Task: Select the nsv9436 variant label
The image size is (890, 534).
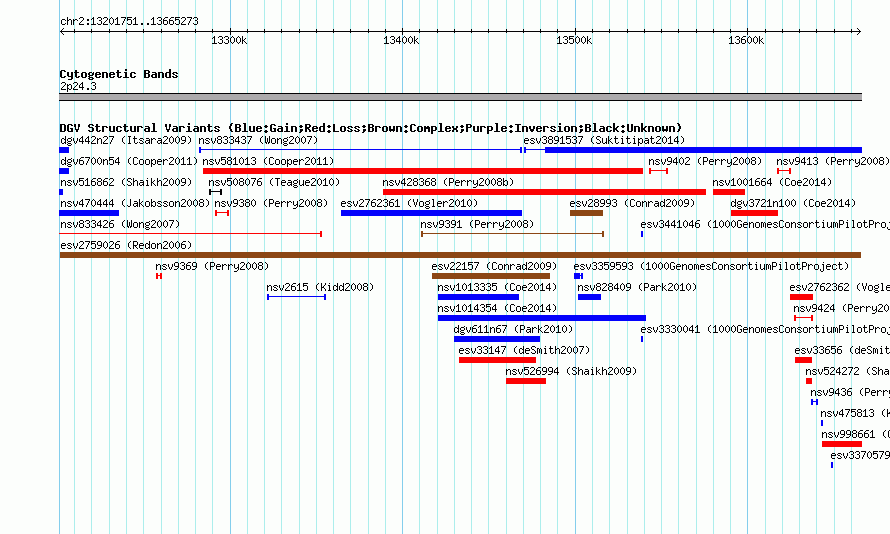Action: pyautogui.click(x=850, y=392)
